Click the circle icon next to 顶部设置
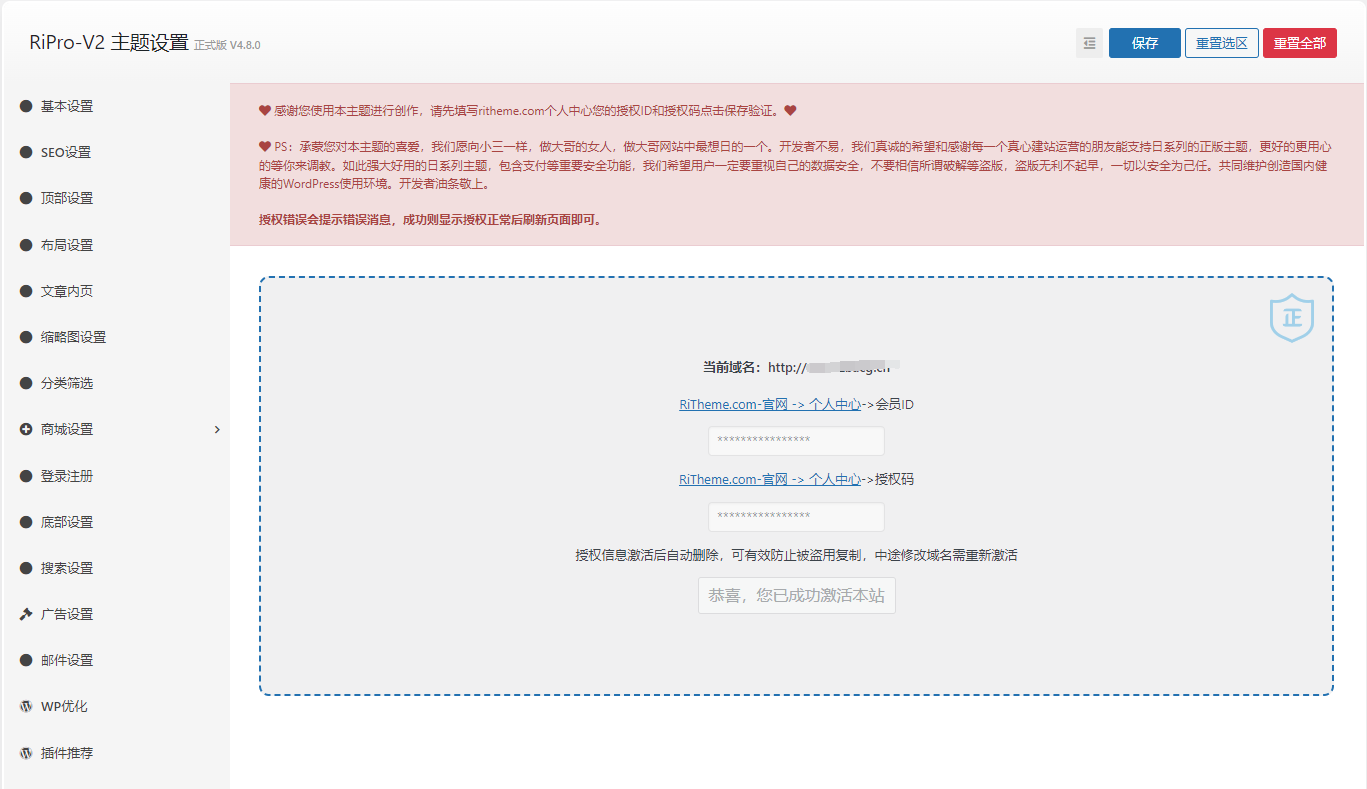 [26, 198]
